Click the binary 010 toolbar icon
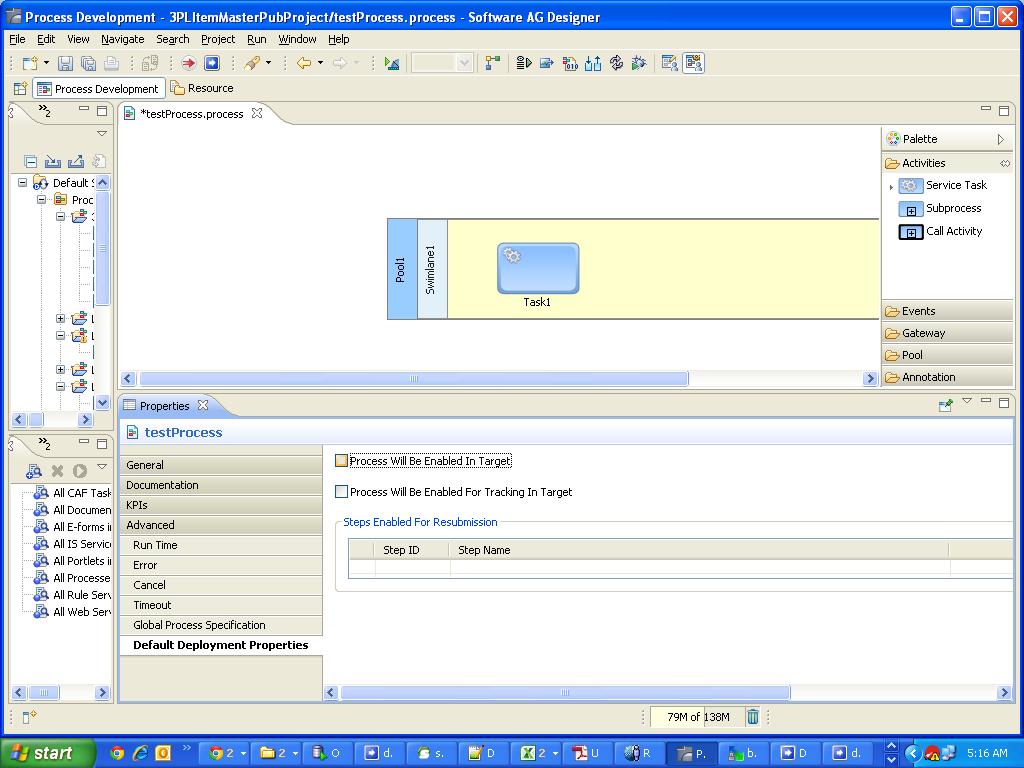This screenshot has width=1024, height=768. (x=570, y=63)
